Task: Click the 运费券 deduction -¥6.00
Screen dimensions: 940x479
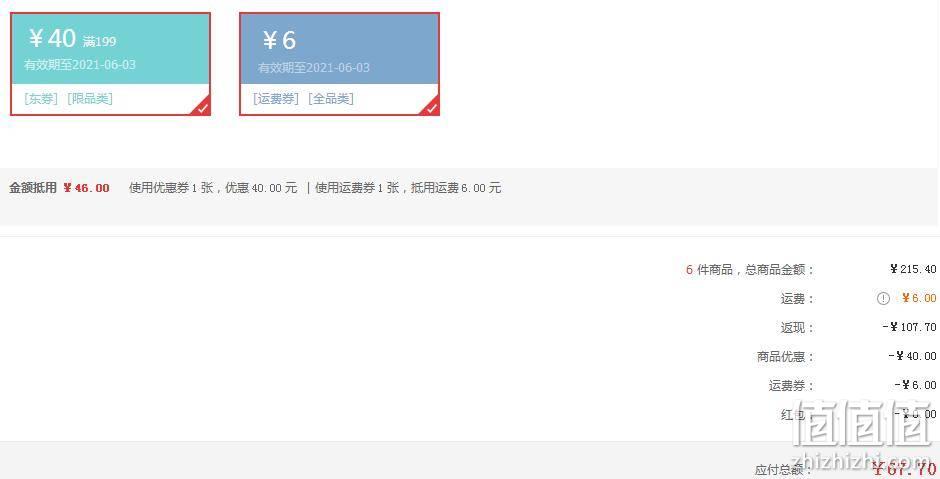Action: tap(915, 385)
